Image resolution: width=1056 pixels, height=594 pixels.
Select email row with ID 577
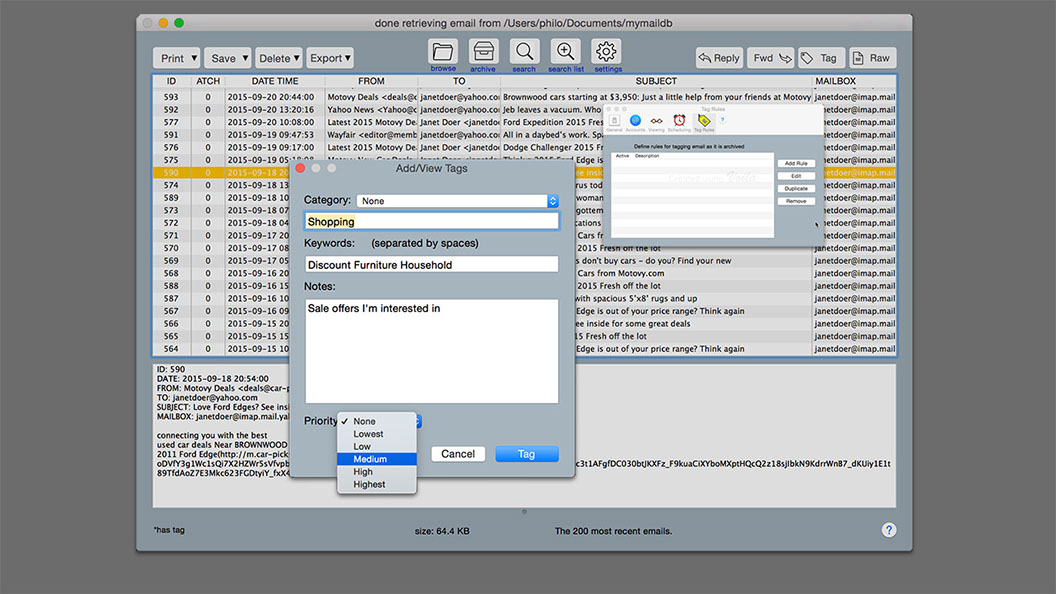[377, 122]
